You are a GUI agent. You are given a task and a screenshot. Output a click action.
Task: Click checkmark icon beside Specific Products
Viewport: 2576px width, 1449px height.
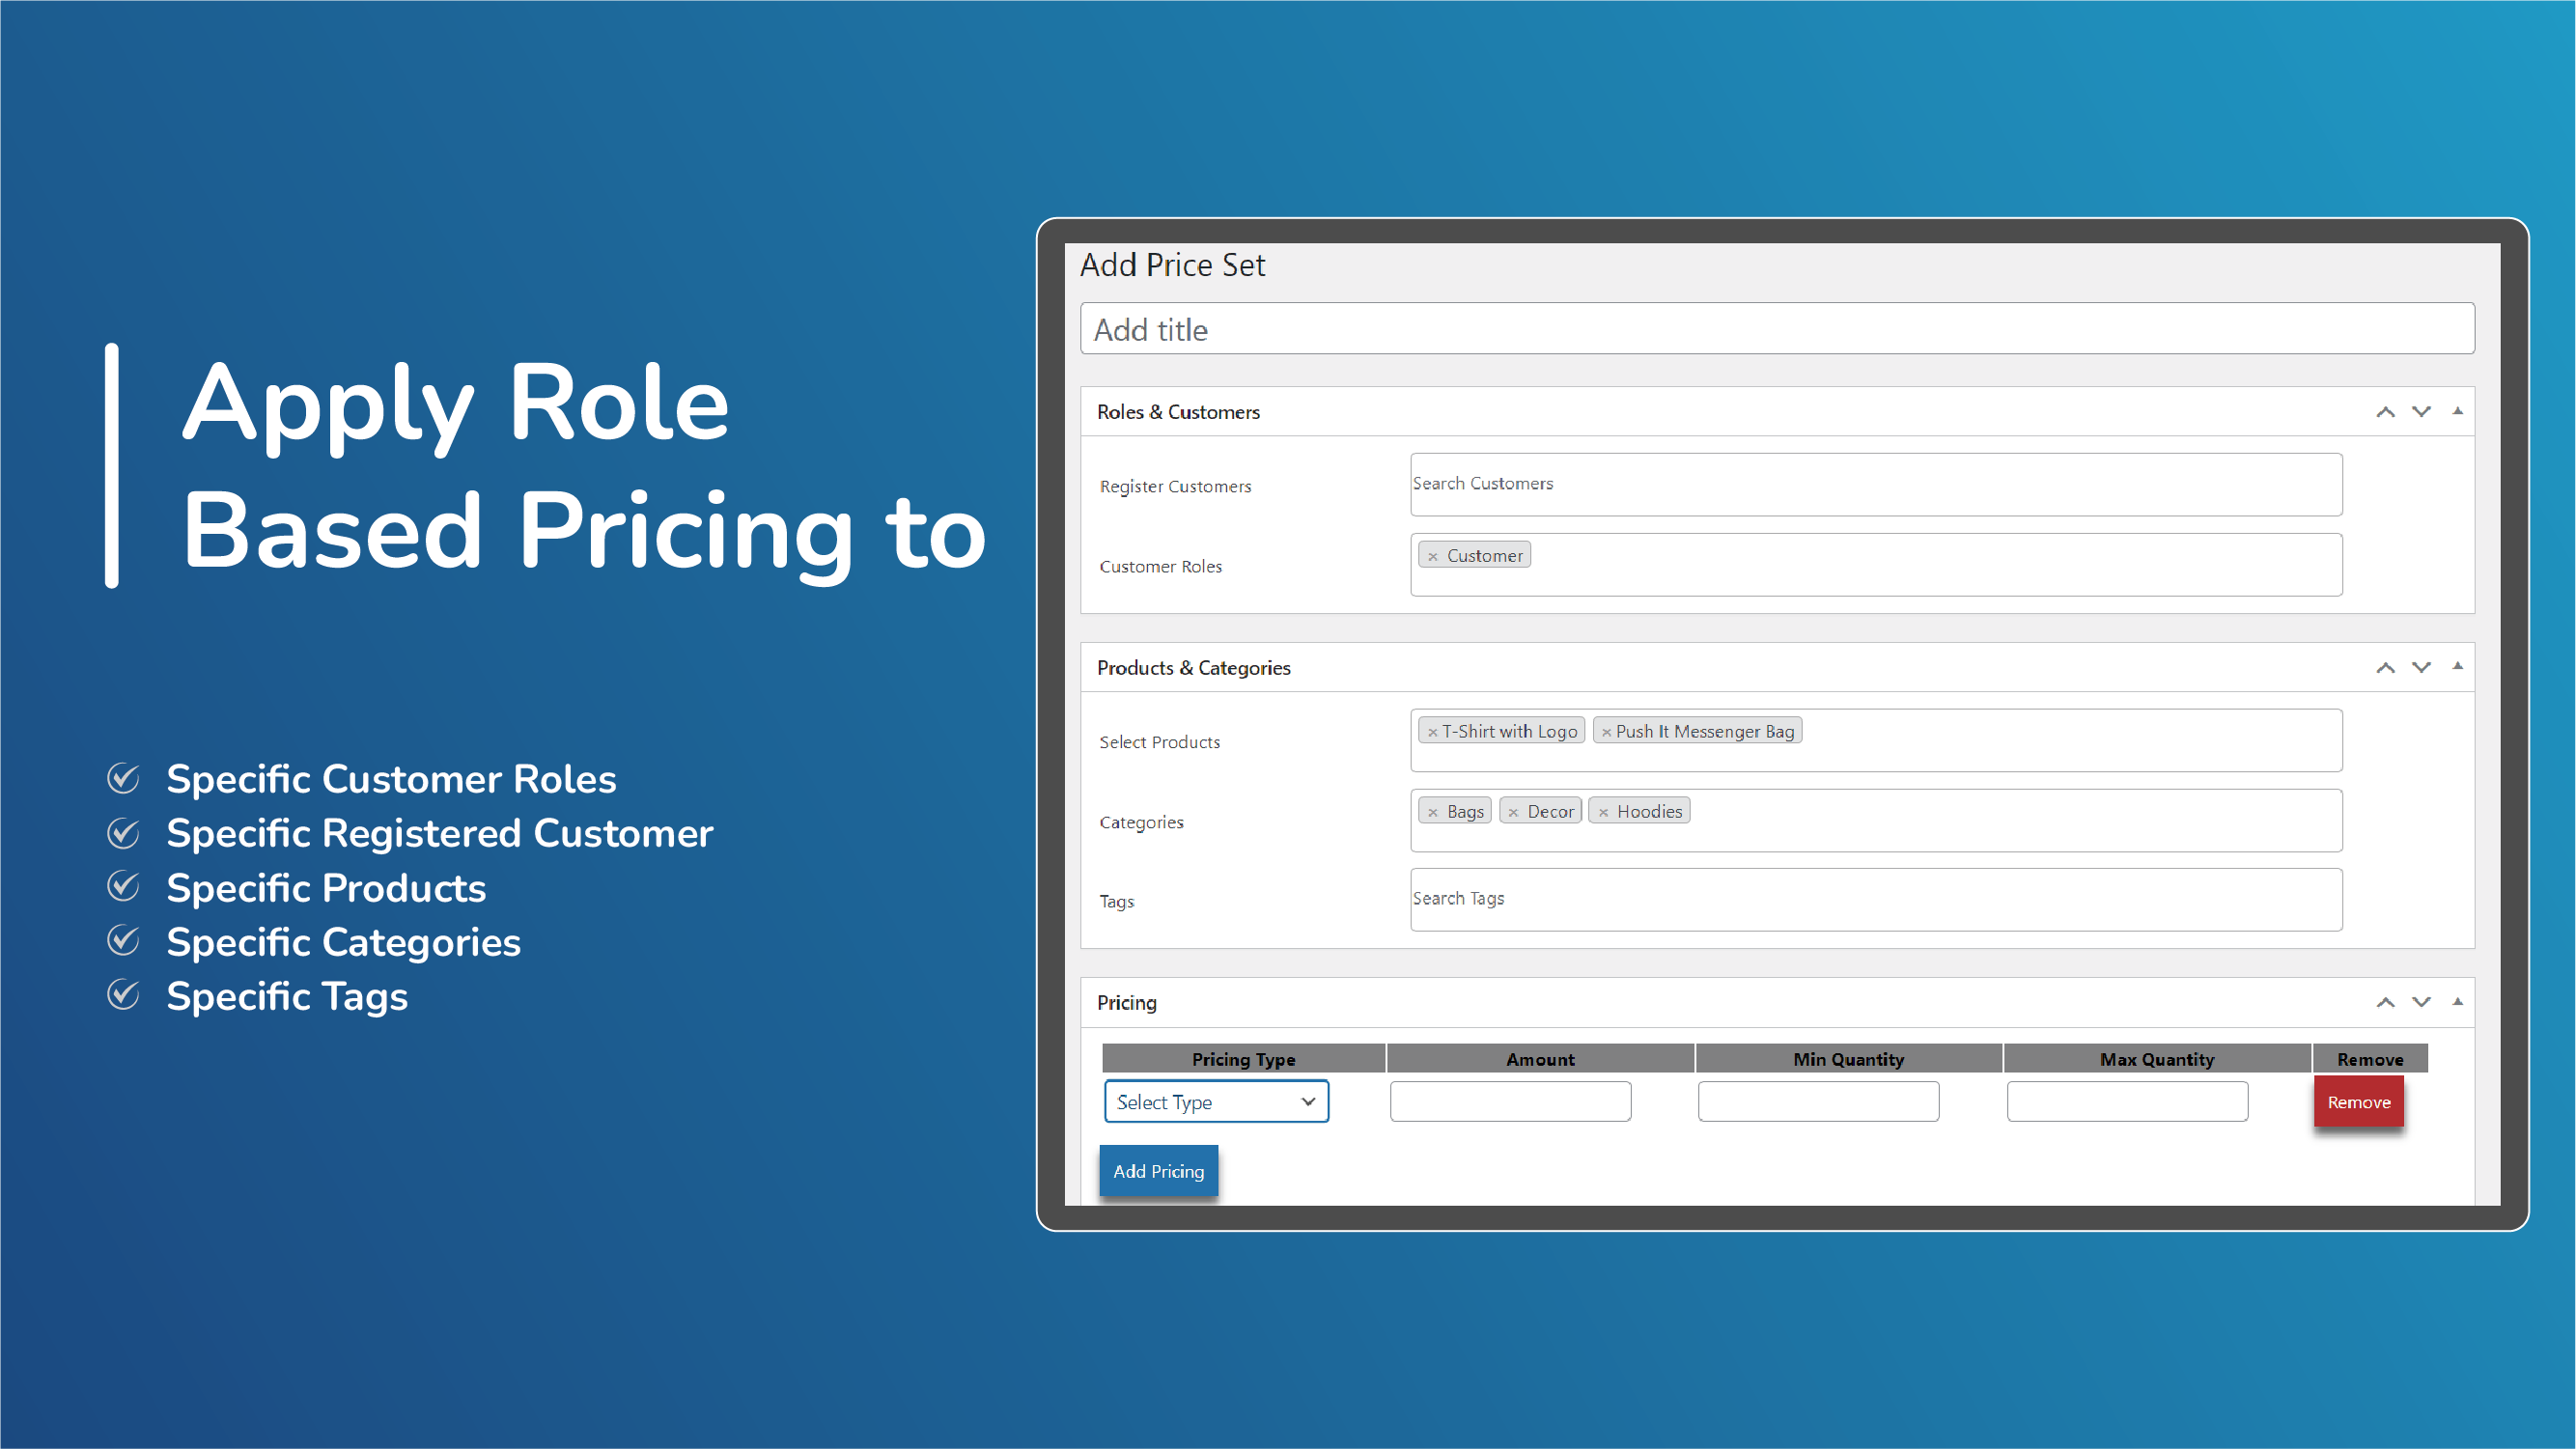[x=123, y=886]
